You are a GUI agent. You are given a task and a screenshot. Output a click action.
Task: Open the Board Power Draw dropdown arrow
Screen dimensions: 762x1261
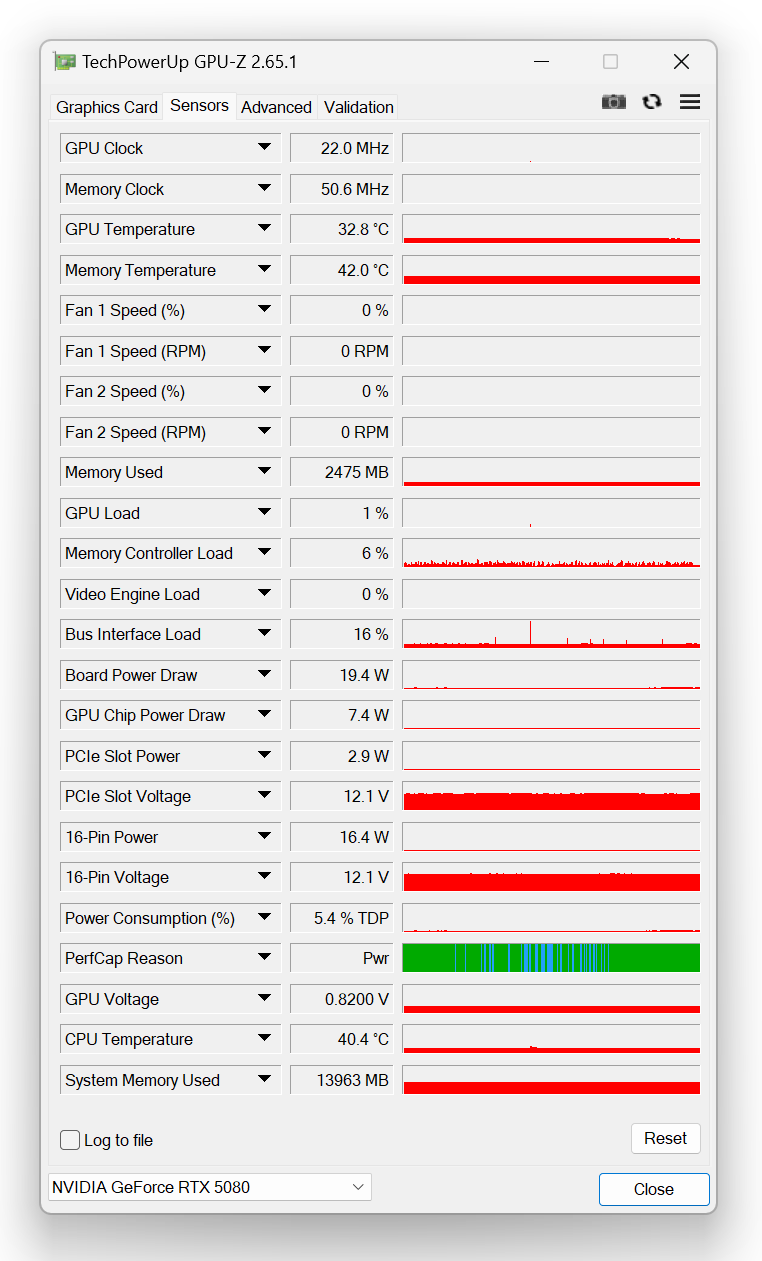pos(264,675)
